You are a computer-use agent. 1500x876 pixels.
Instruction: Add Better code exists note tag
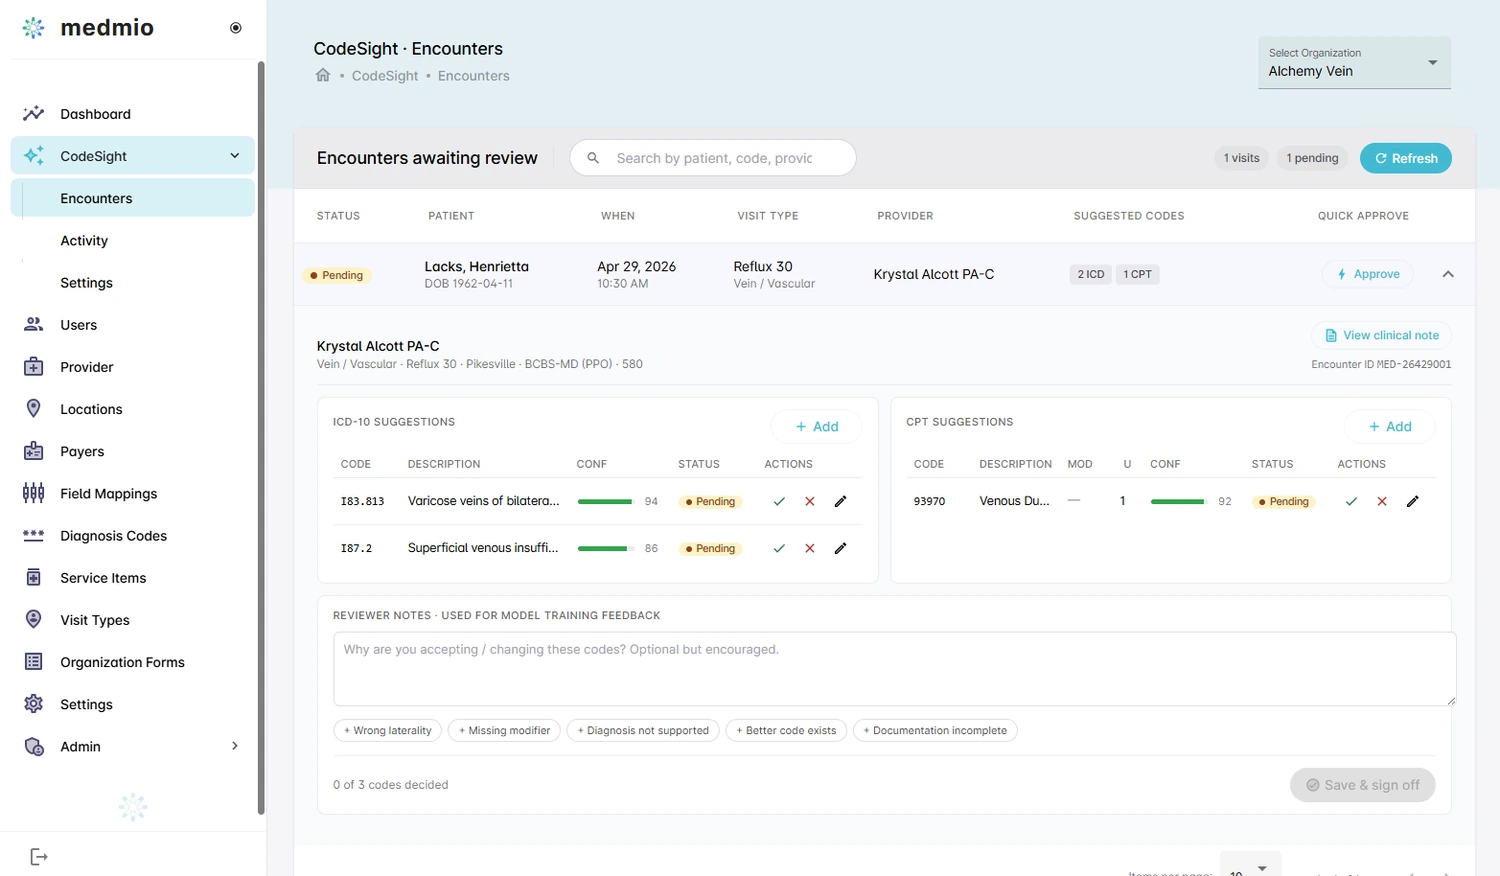786,730
